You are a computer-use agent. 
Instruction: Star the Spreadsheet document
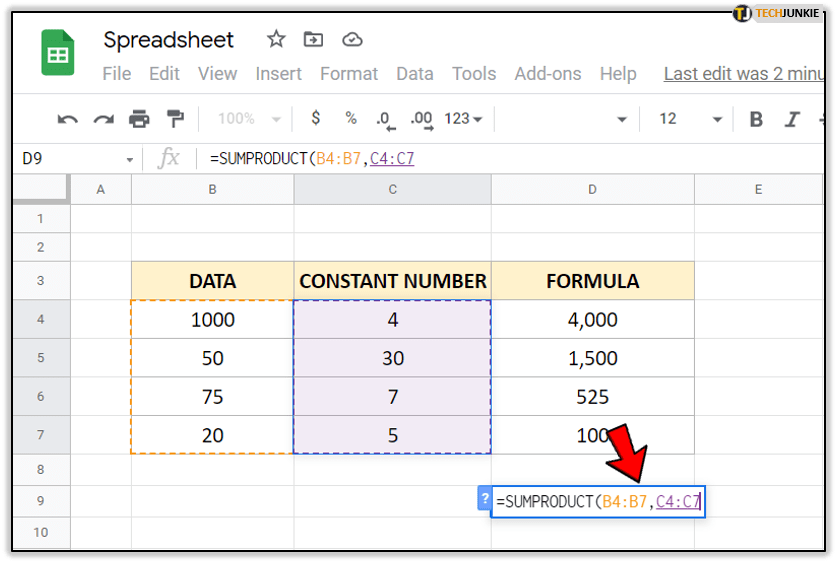coord(276,39)
